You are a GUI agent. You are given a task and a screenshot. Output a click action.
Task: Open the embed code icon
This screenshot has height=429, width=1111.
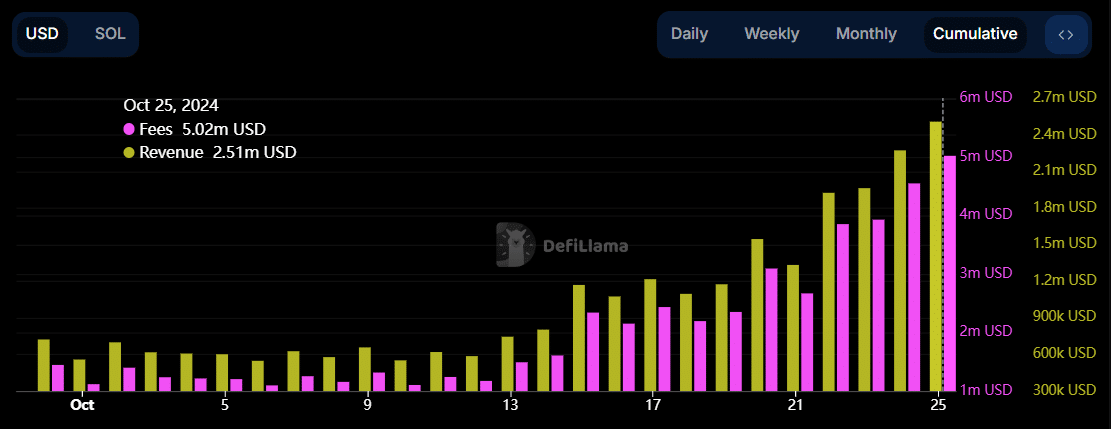tap(1065, 34)
